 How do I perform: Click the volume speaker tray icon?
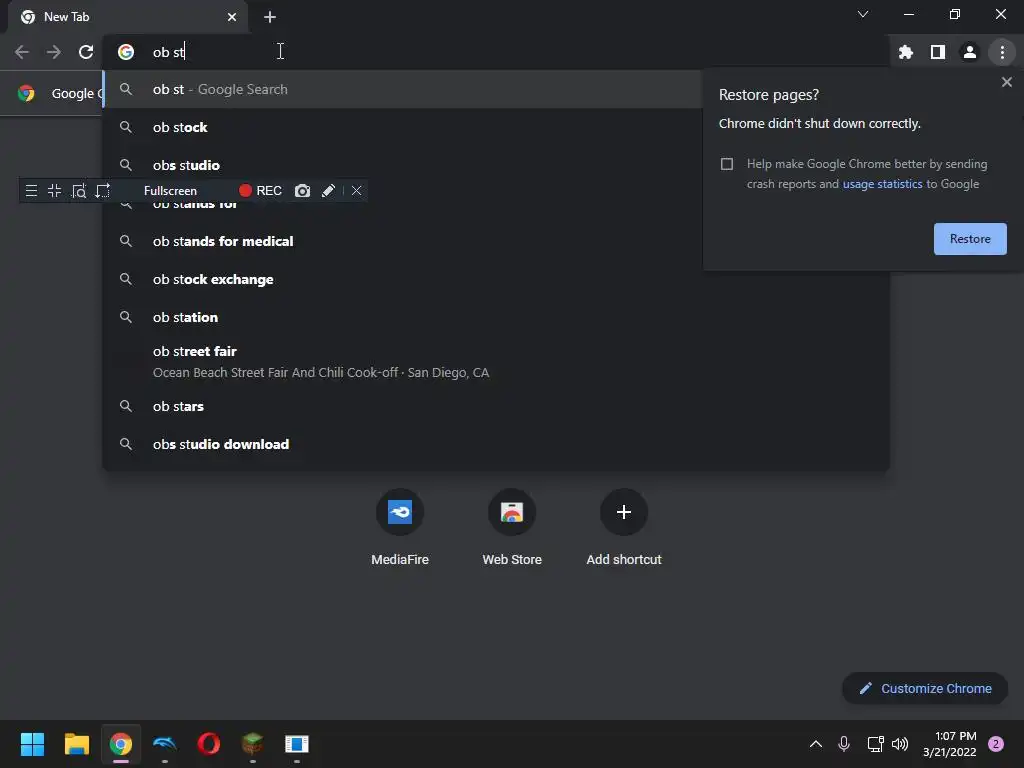pos(900,744)
